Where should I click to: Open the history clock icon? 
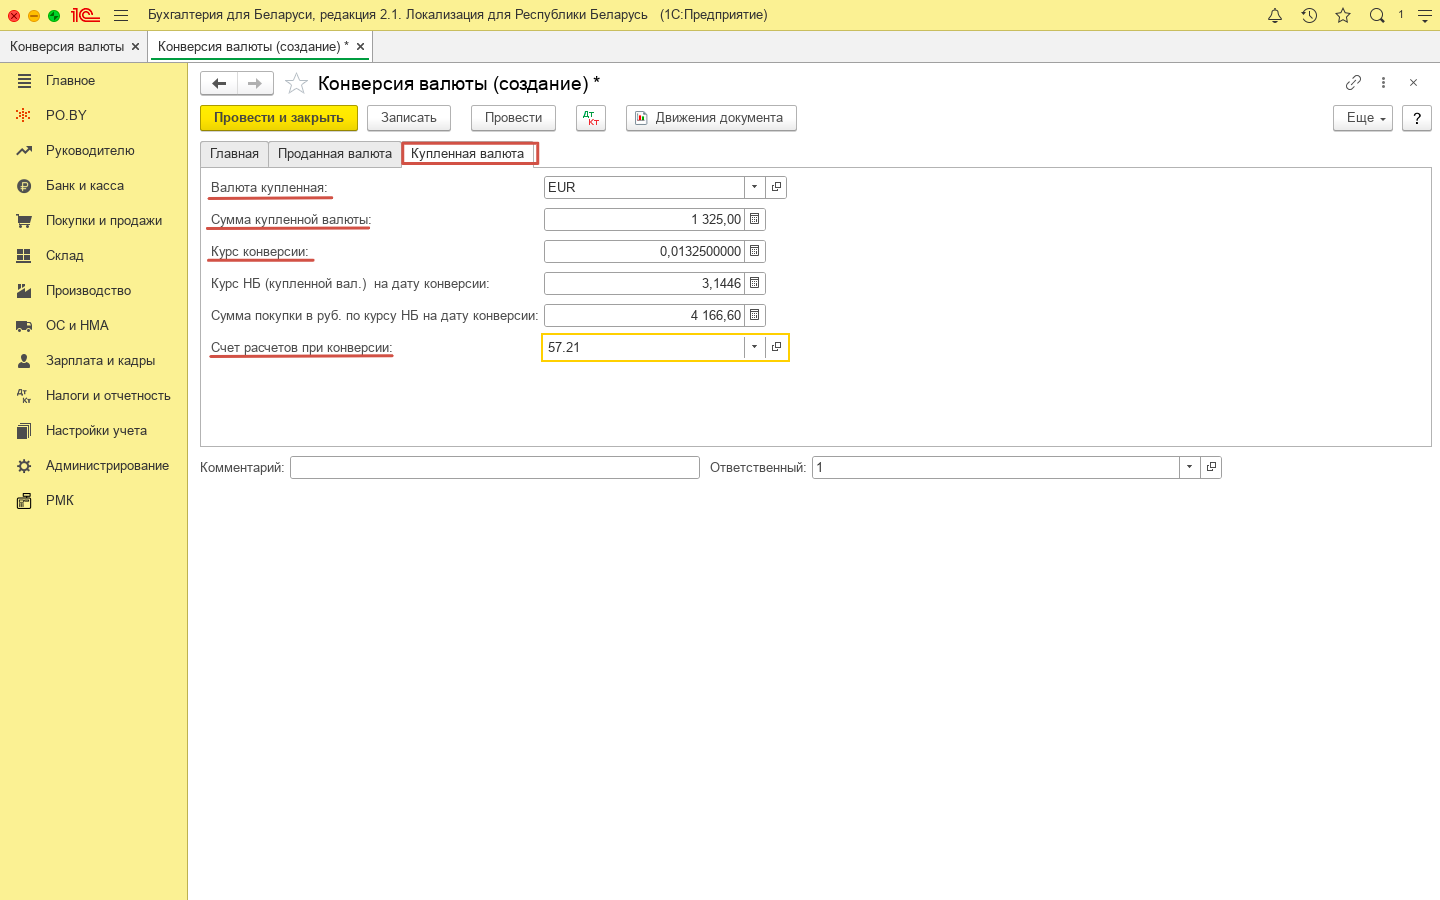point(1309,15)
